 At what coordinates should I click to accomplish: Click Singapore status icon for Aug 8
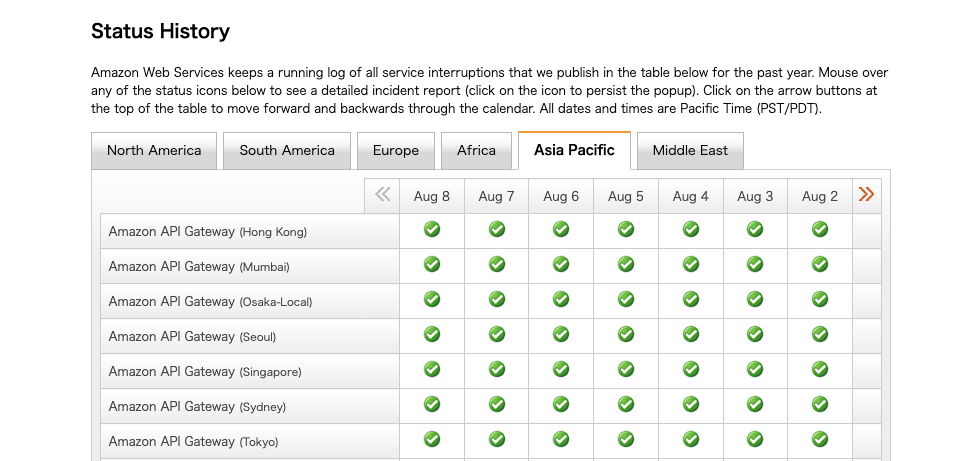coord(432,369)
